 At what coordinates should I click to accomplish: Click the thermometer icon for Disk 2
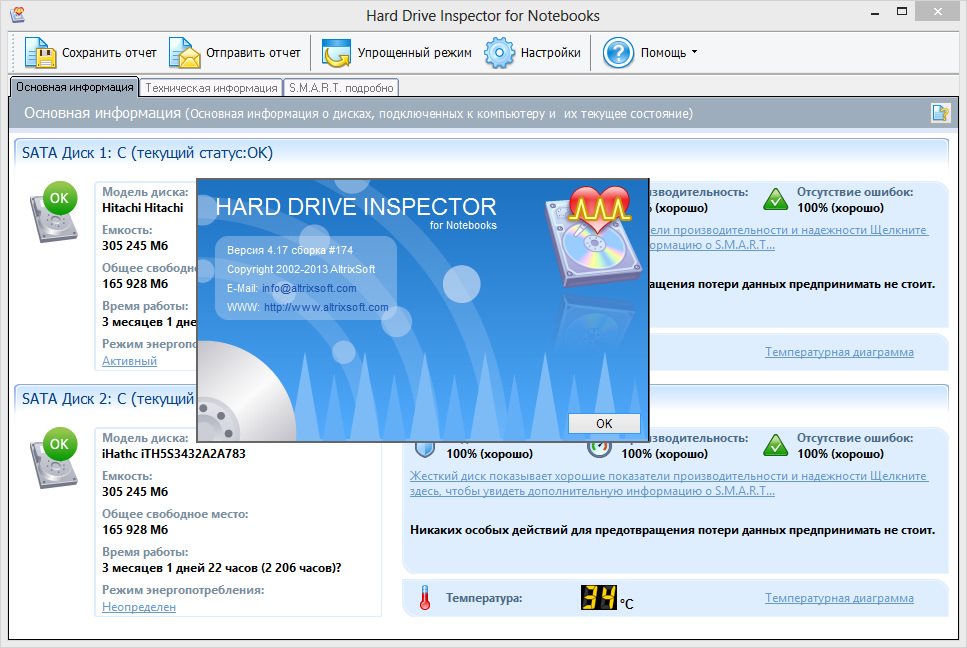425,597
